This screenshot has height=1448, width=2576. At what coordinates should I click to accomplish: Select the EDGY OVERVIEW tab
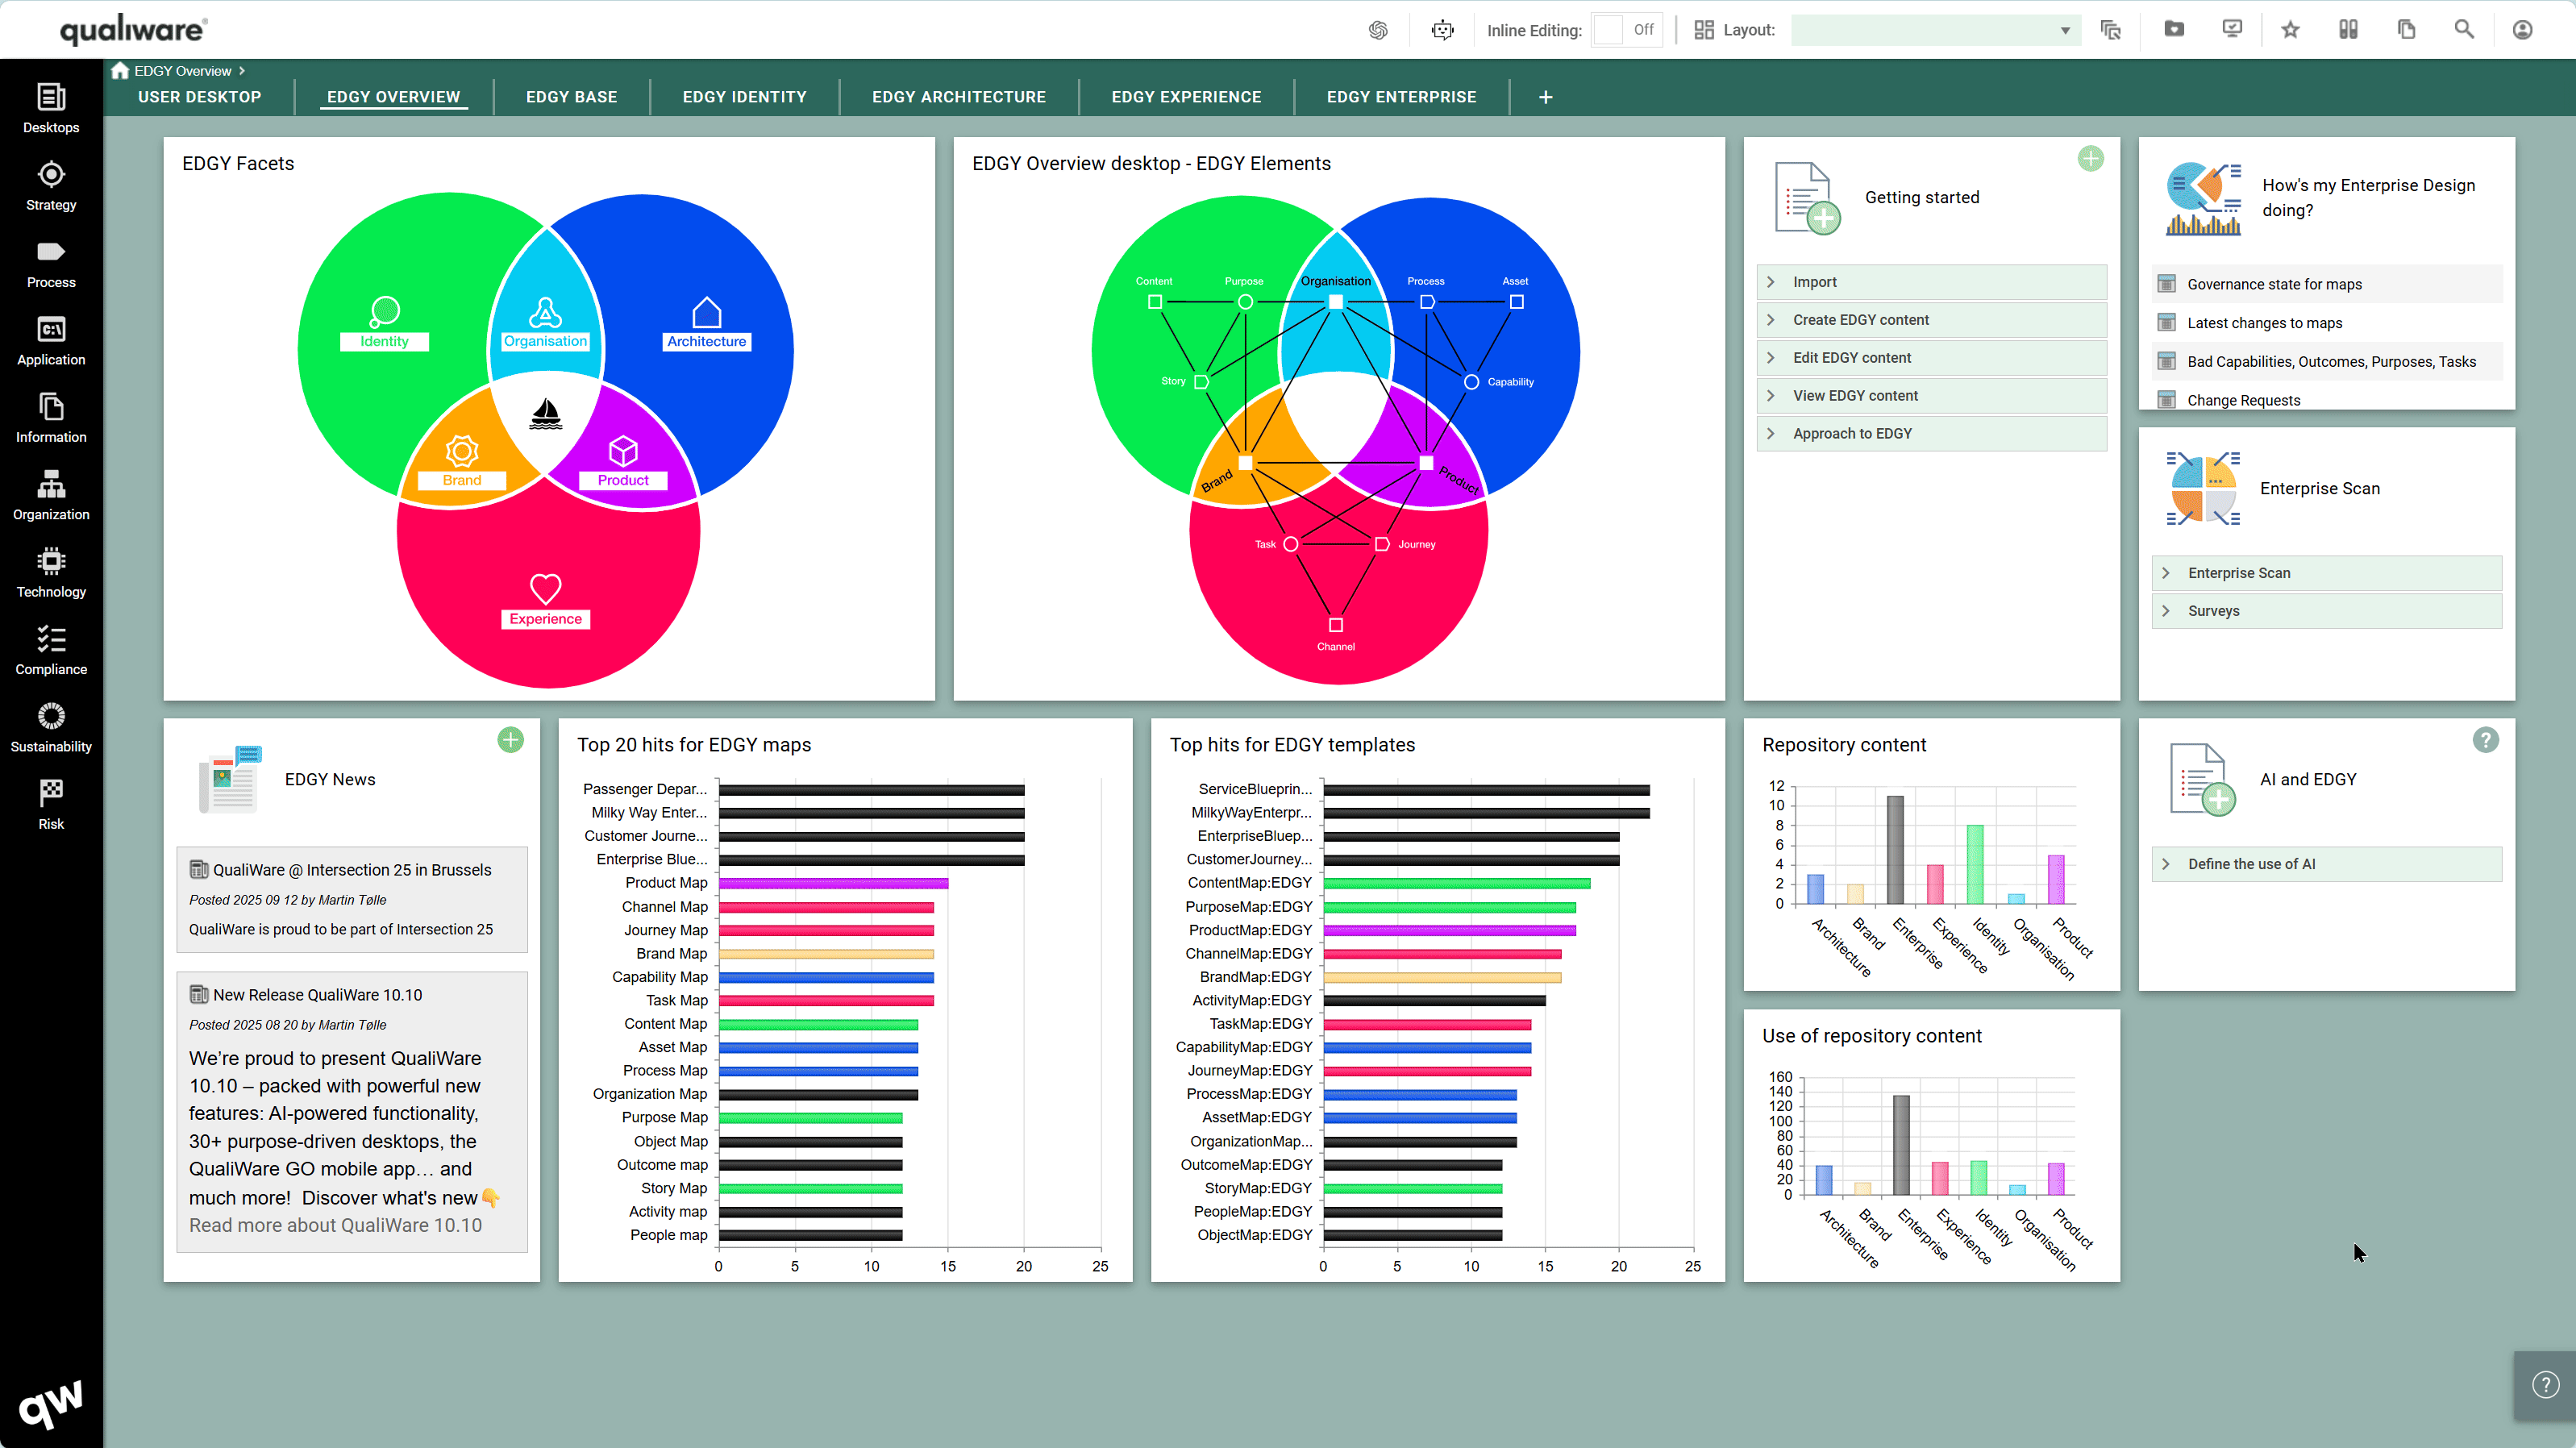(x=393, y=97)
